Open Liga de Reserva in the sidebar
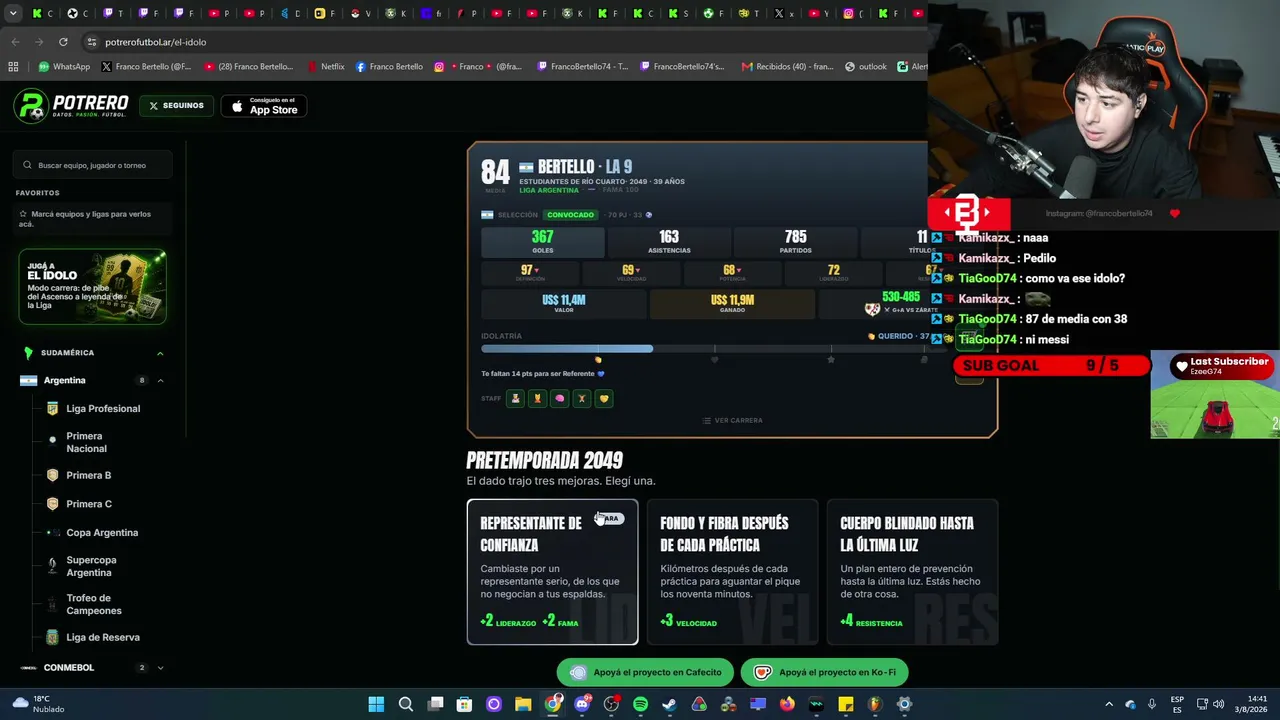1280x720 pixels. 103,637
